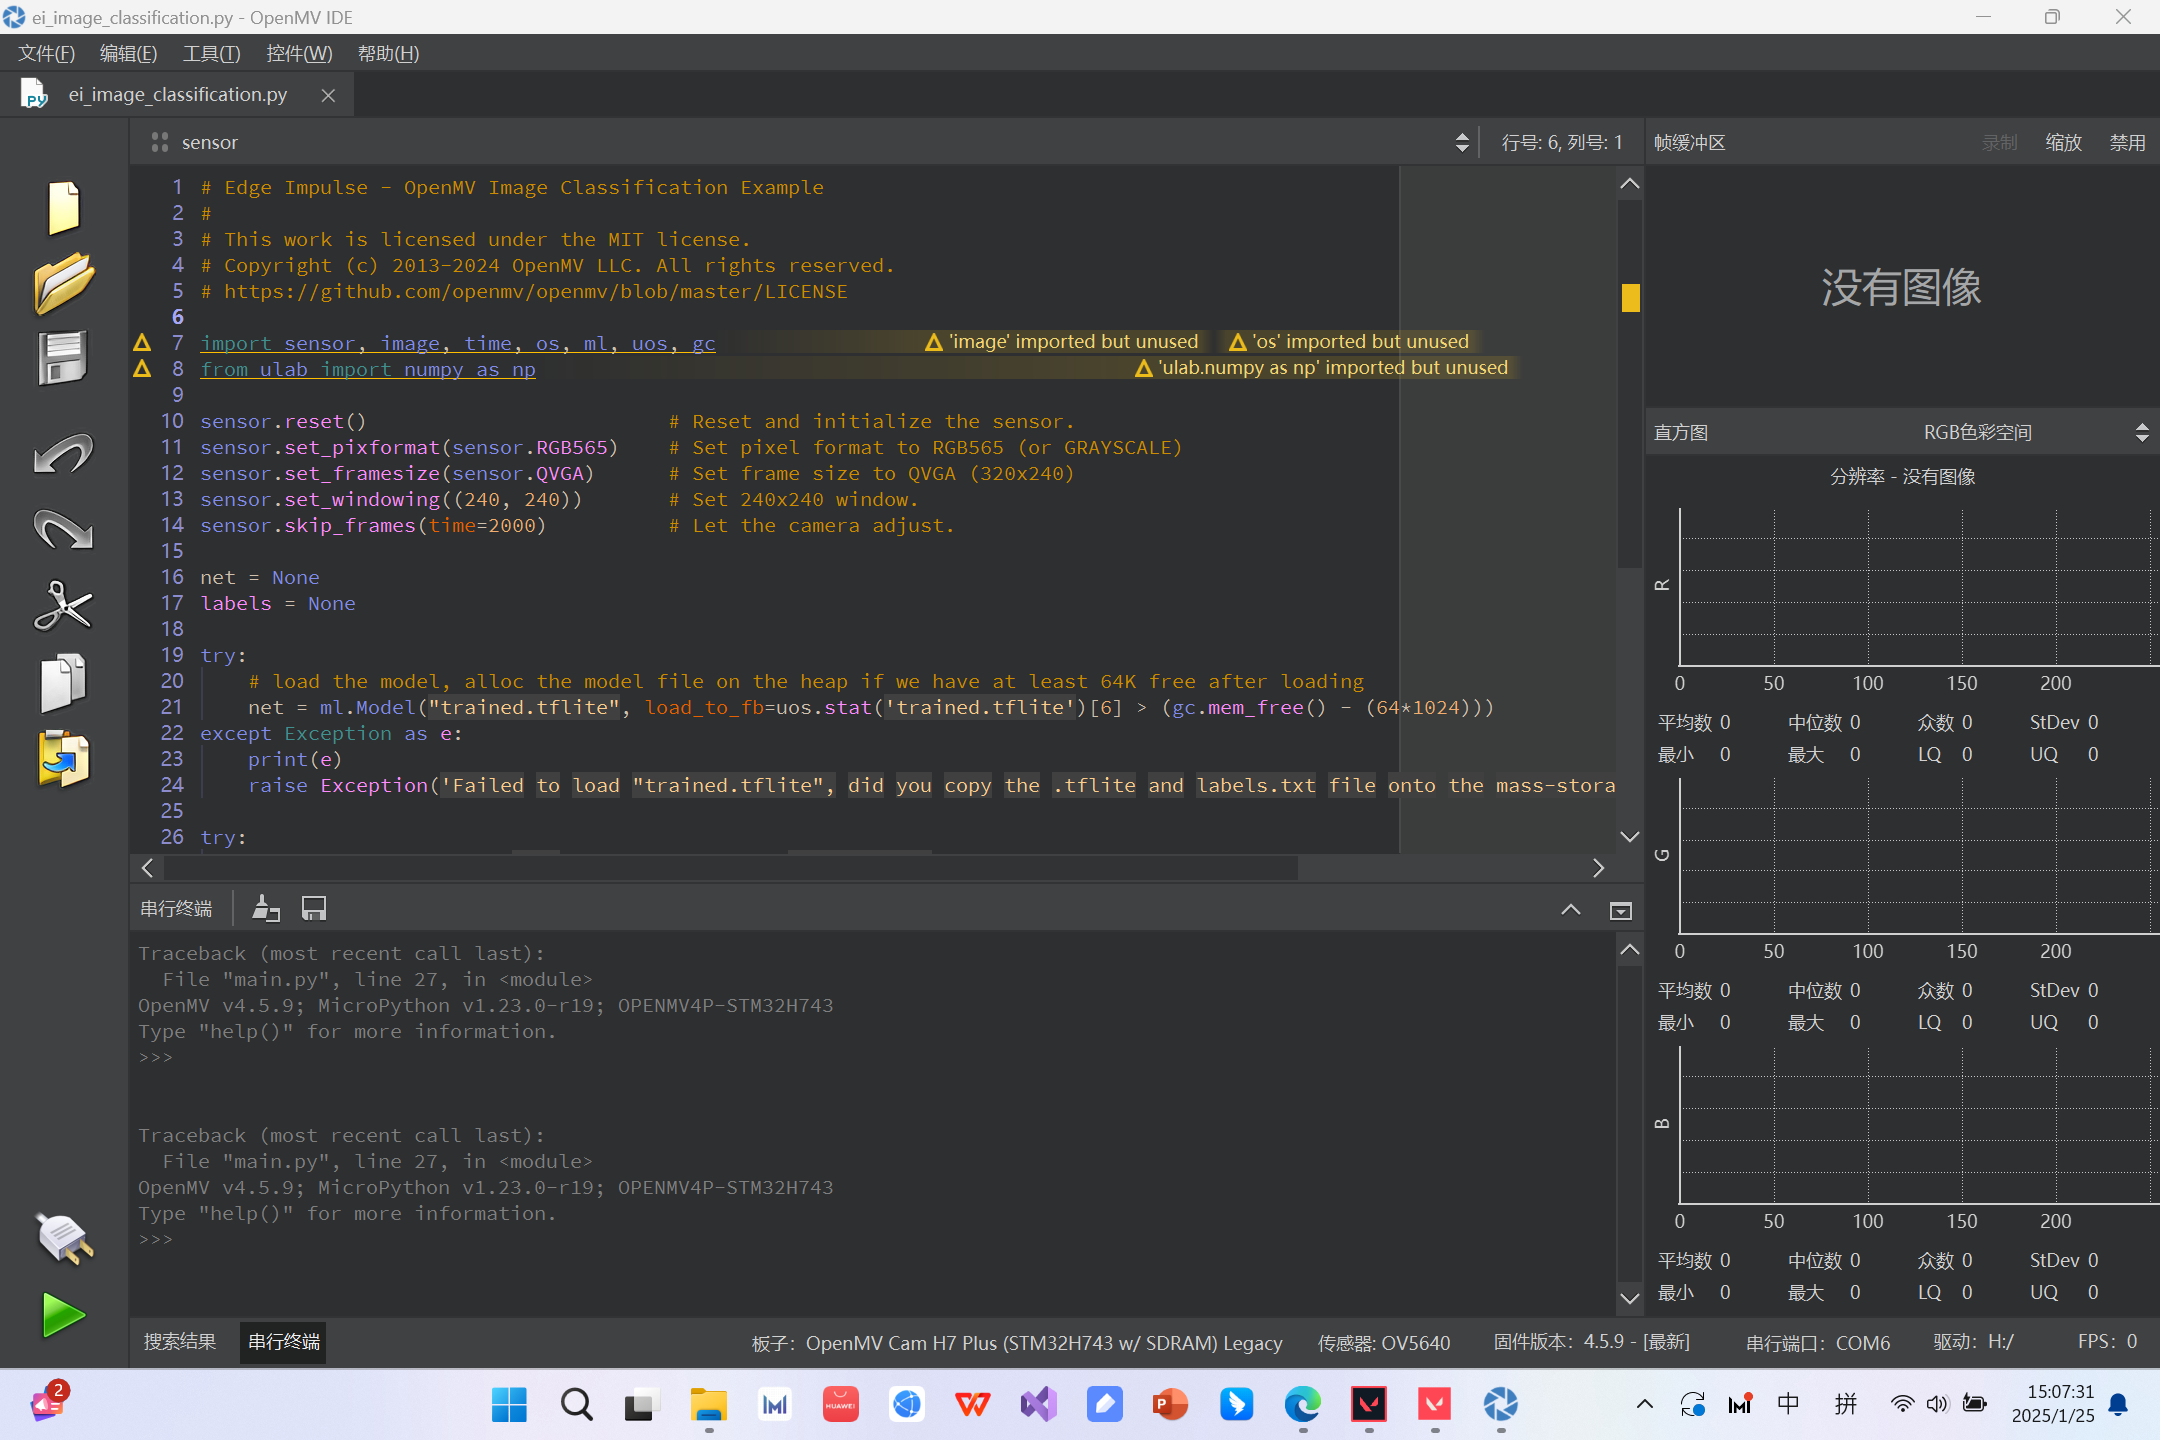This screenshot has height=1440, width=2160.
Task: Open the 编辑(E) menu
Action: [128, 53]
